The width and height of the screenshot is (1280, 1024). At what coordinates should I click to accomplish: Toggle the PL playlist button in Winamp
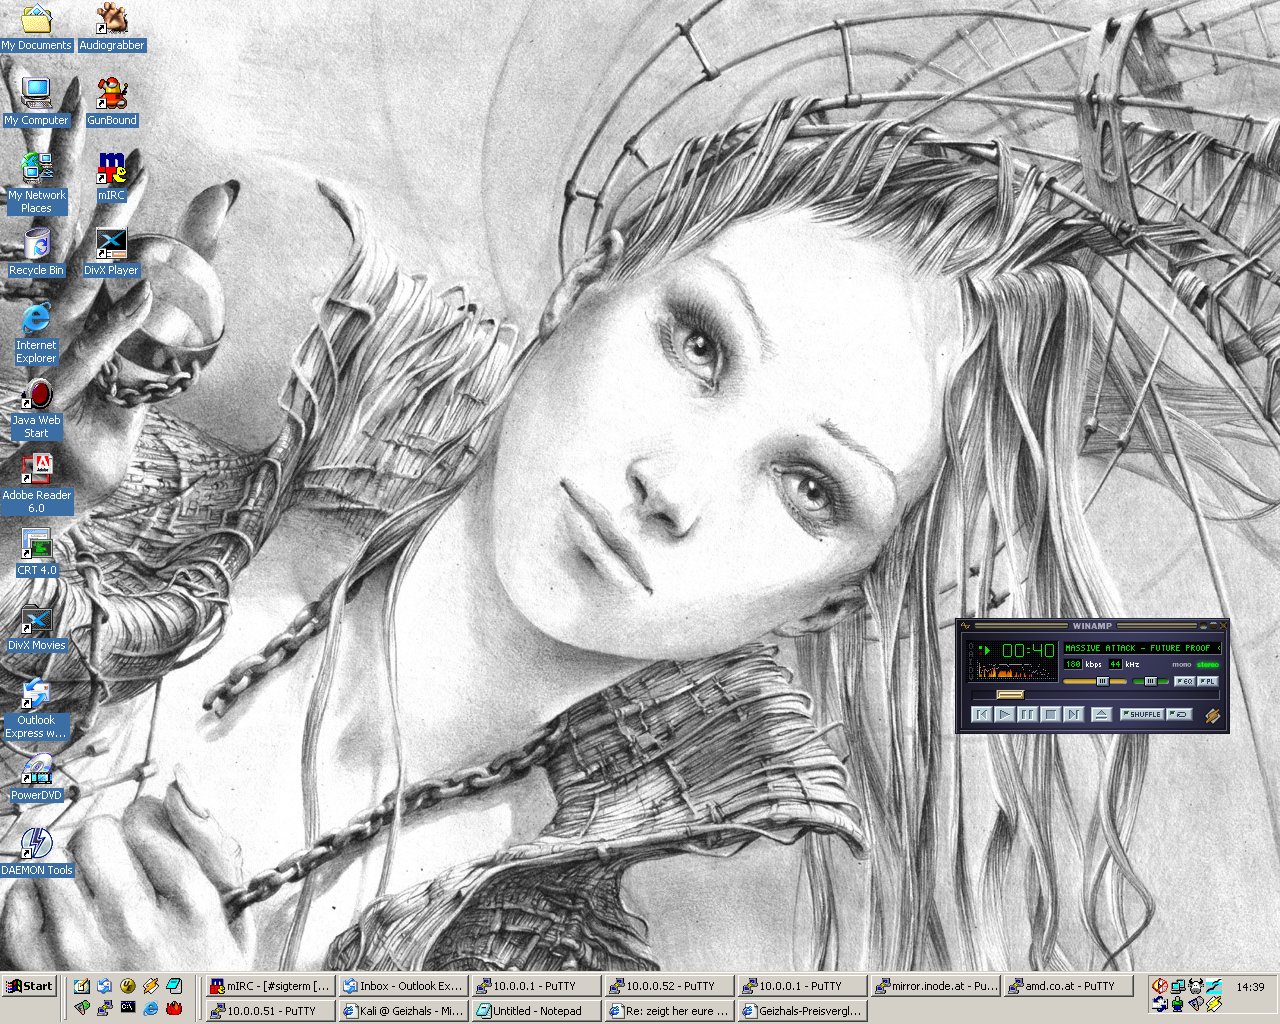pyautogui.click(x=1208, y=681)
